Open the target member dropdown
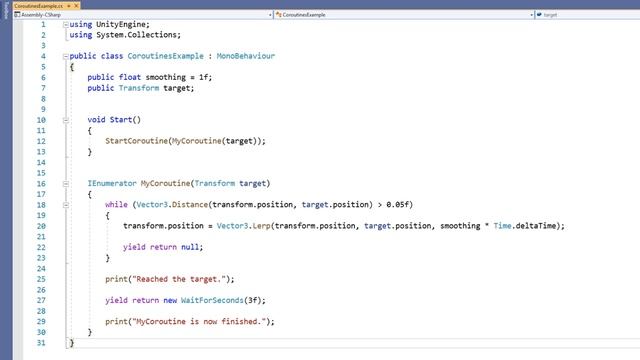Screen dimensions: 640x360 click(588, 15)
